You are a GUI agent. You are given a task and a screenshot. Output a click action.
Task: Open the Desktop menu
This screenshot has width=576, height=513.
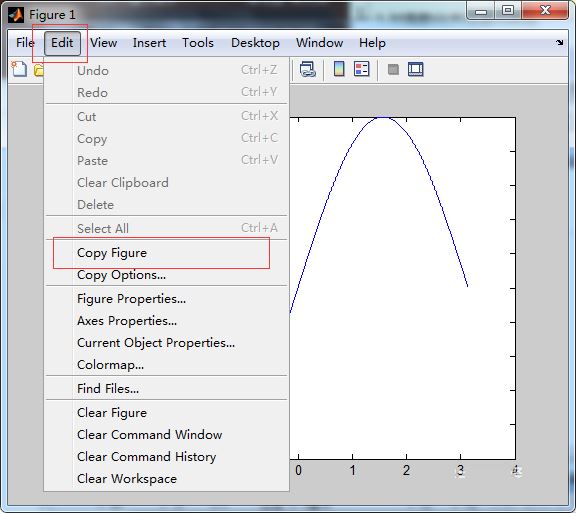[255, 43]
